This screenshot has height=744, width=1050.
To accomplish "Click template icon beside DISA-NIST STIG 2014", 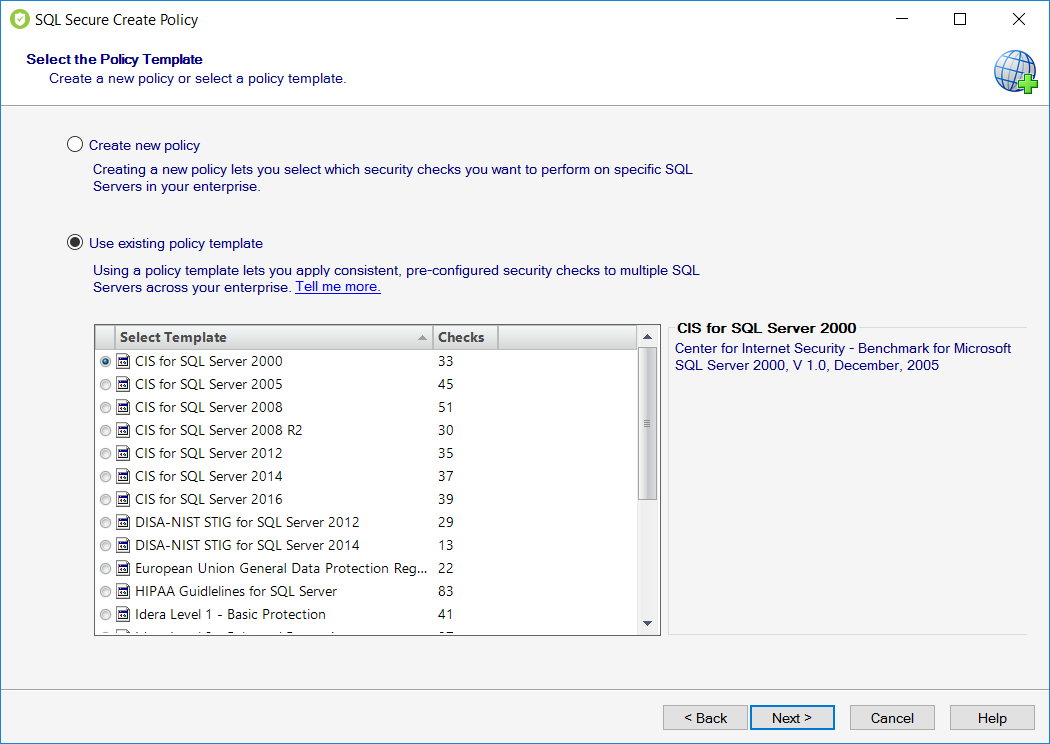I will [x=123, y=545].
